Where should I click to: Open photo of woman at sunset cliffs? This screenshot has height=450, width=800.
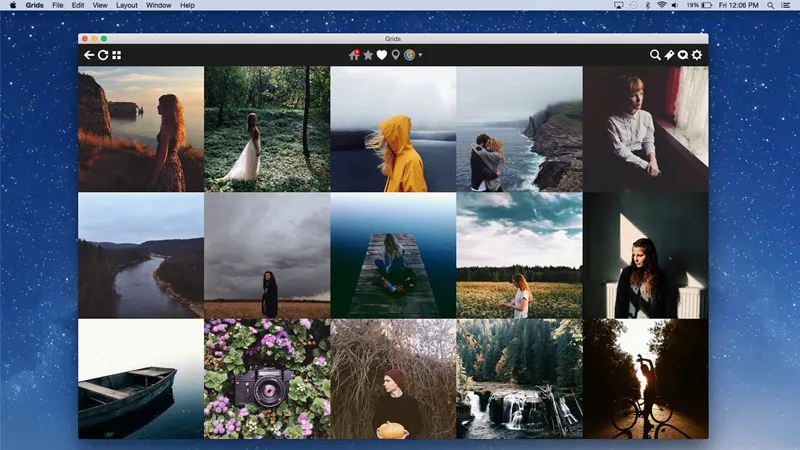point(141,129)
